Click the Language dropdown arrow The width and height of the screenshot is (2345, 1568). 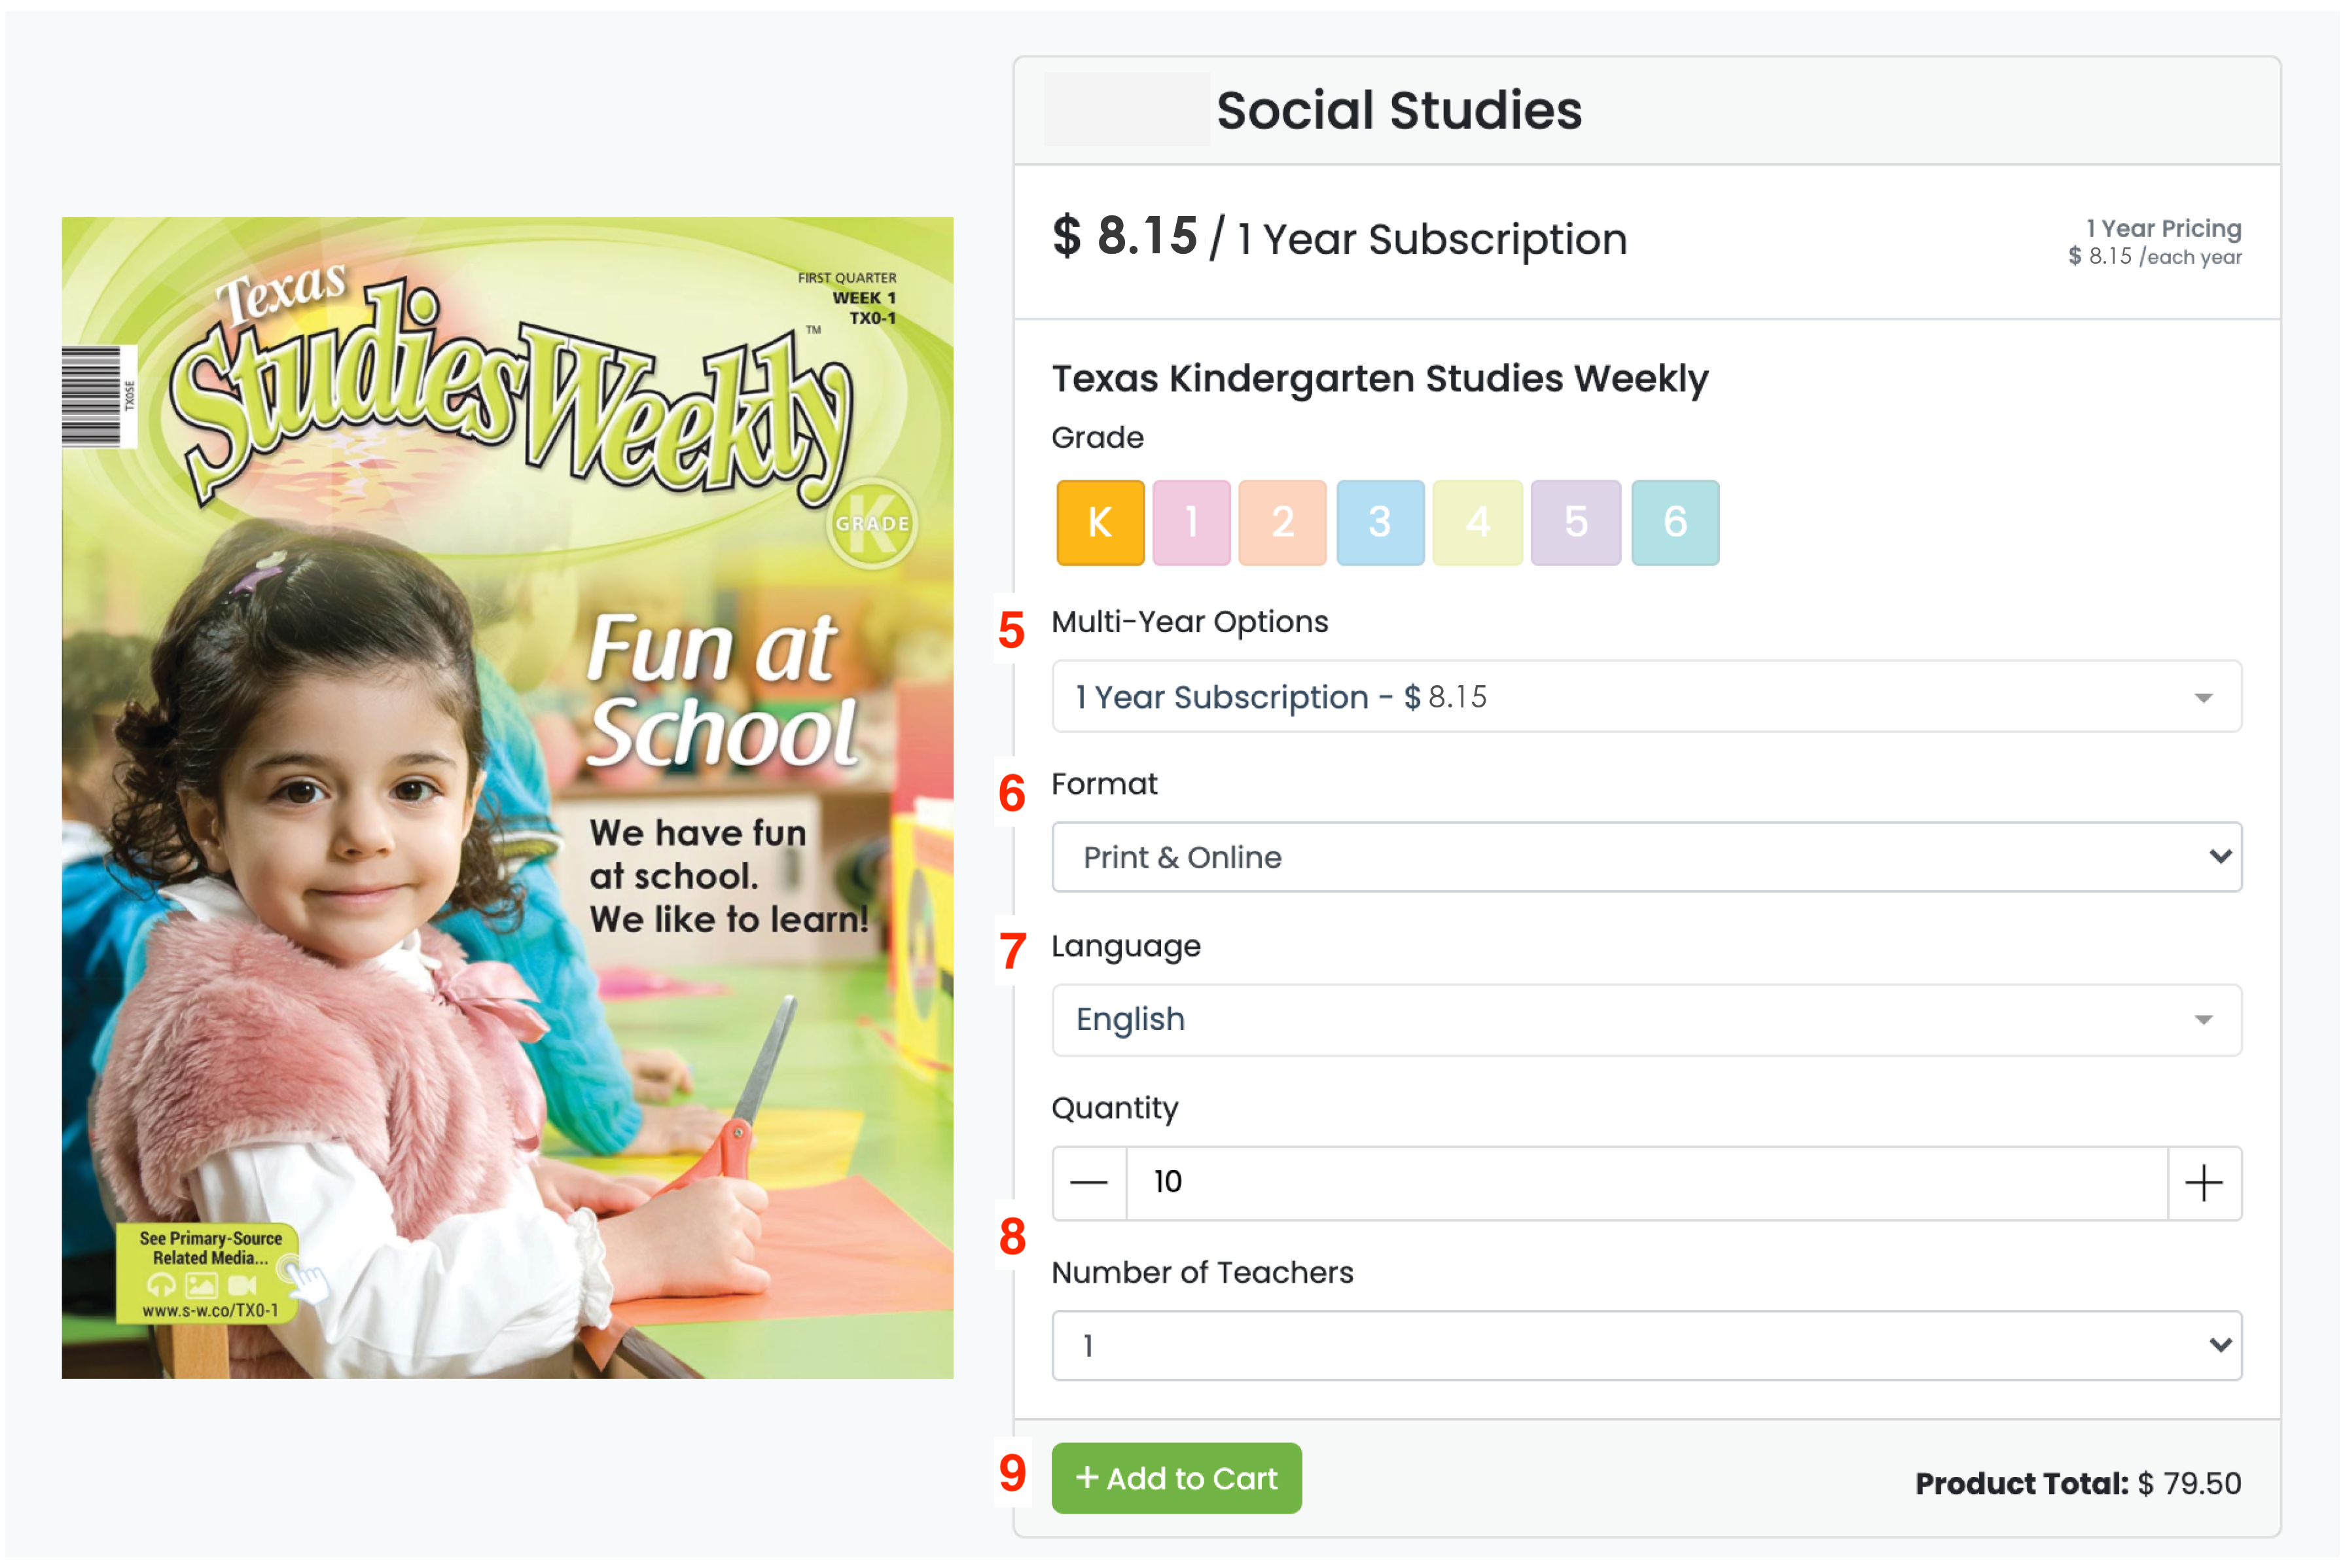tap(2203, 1020)
